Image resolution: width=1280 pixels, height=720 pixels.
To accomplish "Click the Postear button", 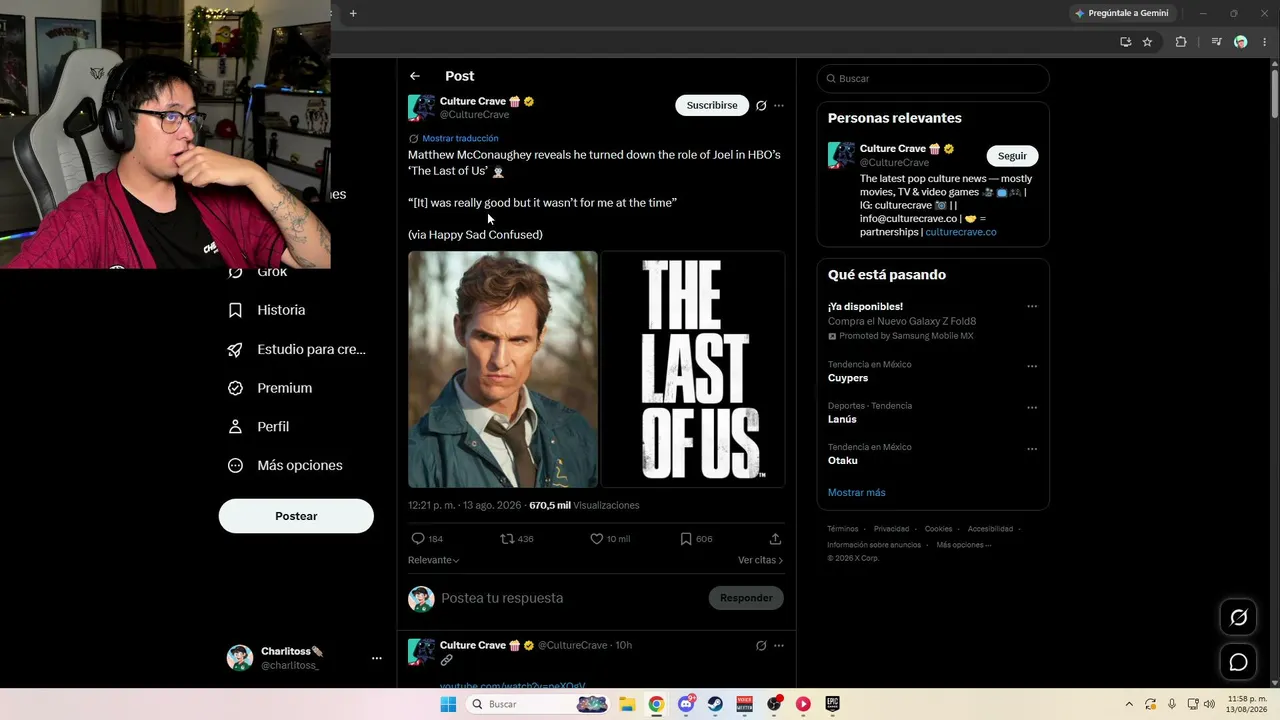I will click(296, 516).
